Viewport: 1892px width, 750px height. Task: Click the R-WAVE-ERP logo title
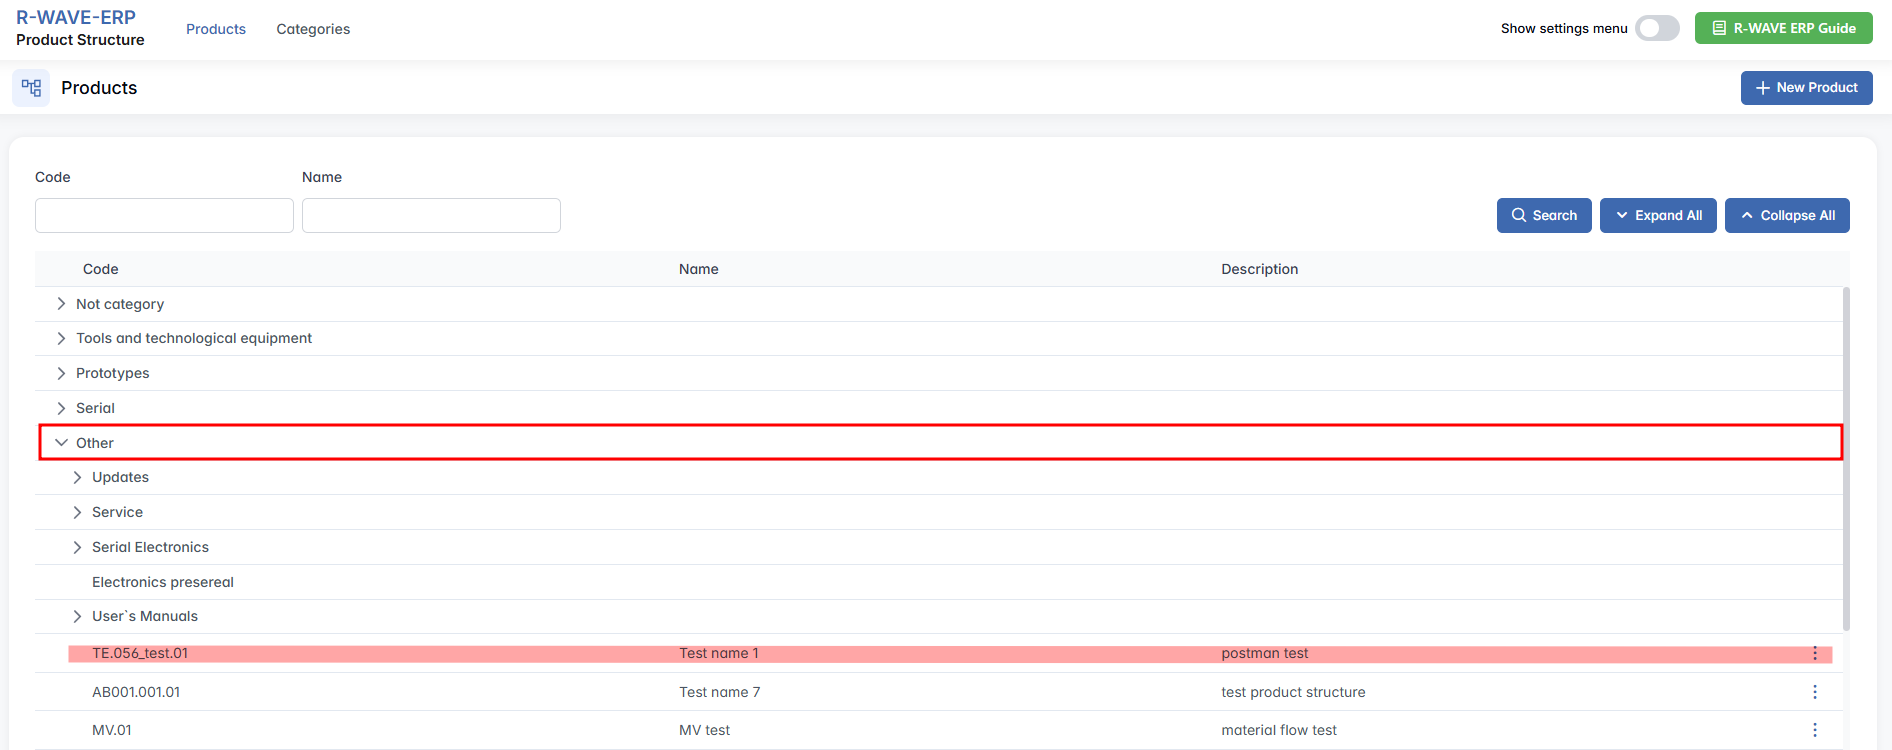click(x=76, y=18)
